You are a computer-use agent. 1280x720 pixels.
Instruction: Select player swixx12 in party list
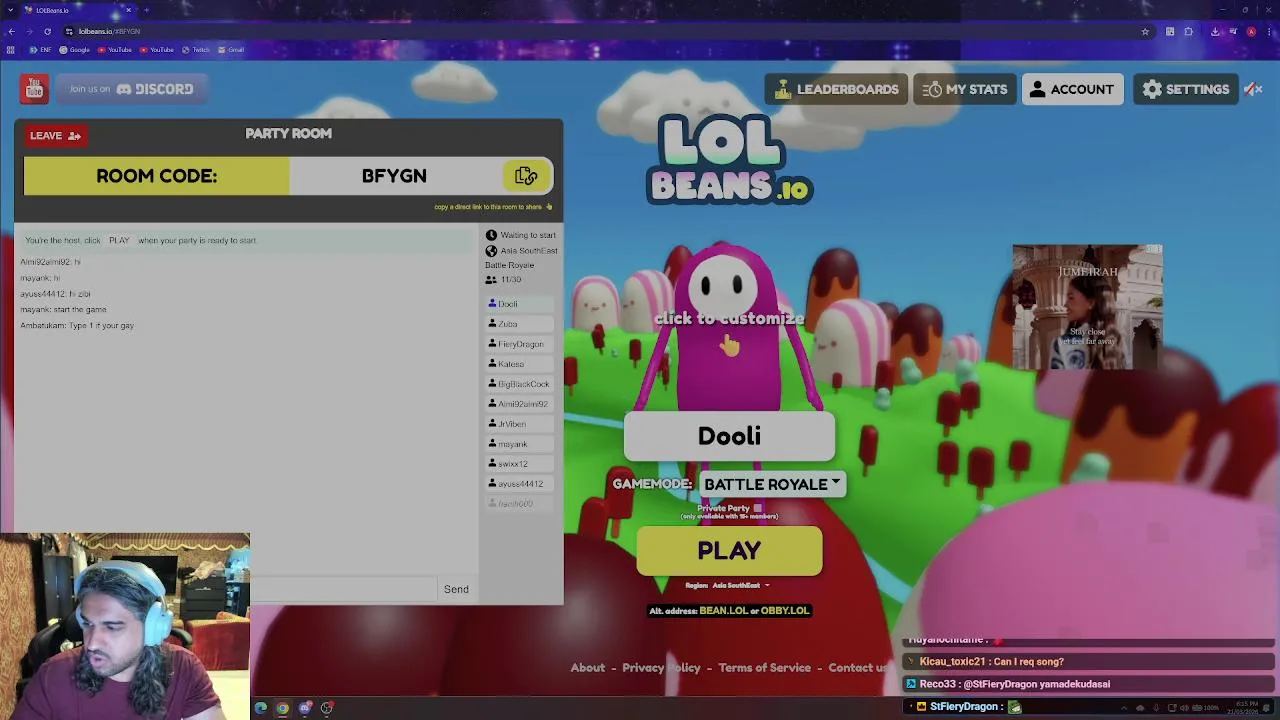[x=519, y=464]
